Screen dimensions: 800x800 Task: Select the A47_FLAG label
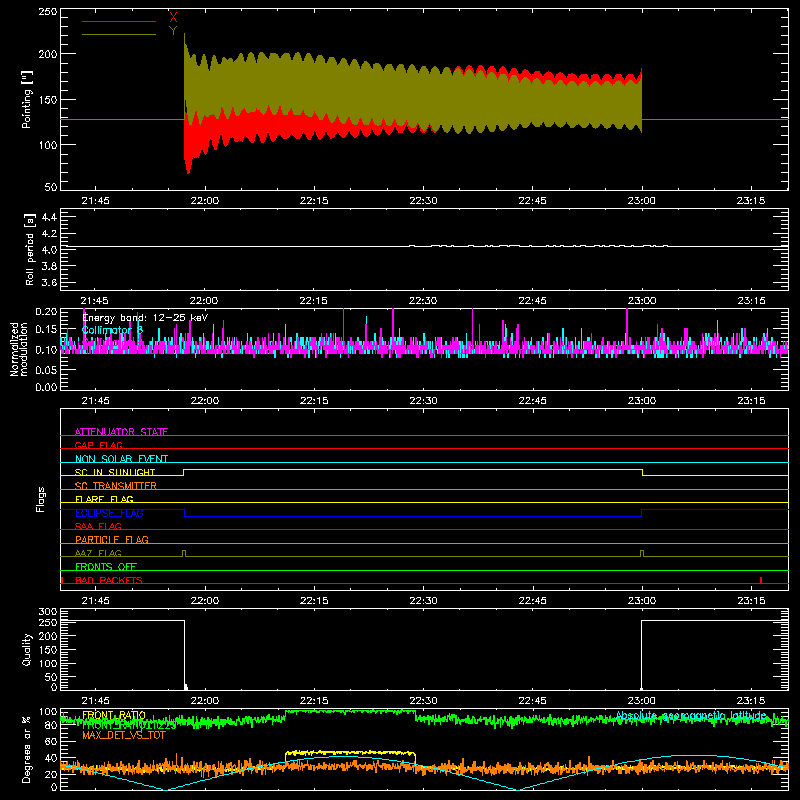[x=98, y=553]
